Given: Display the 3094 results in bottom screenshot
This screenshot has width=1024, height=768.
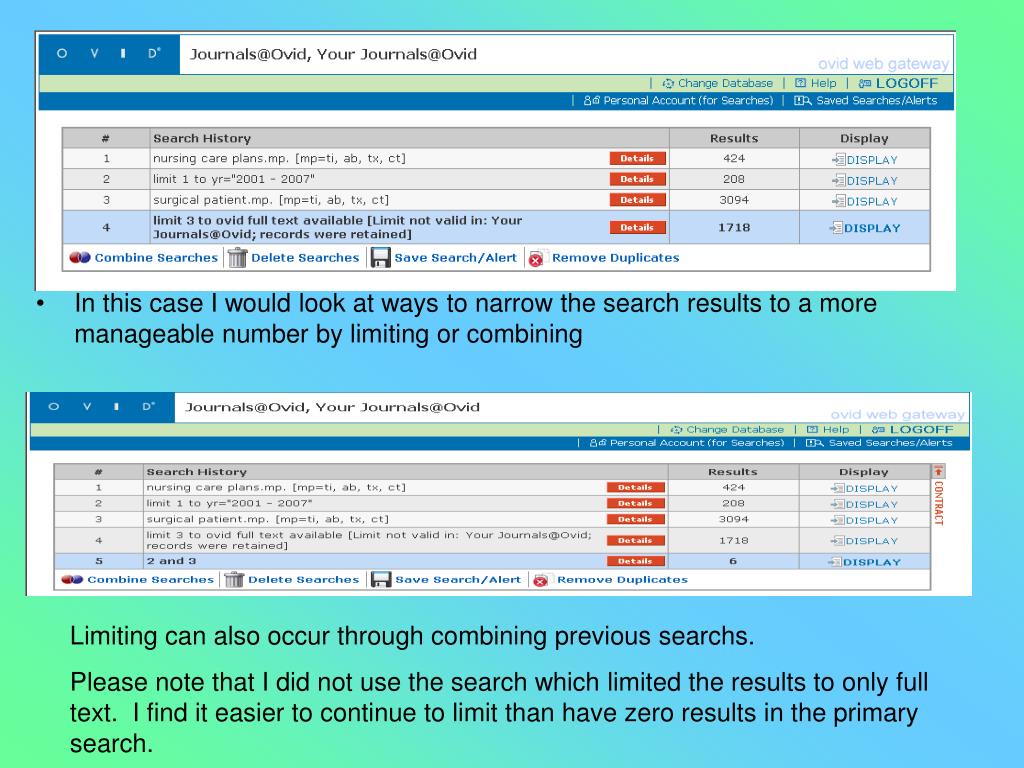Looking at the screenshot, I should [864, 520].
